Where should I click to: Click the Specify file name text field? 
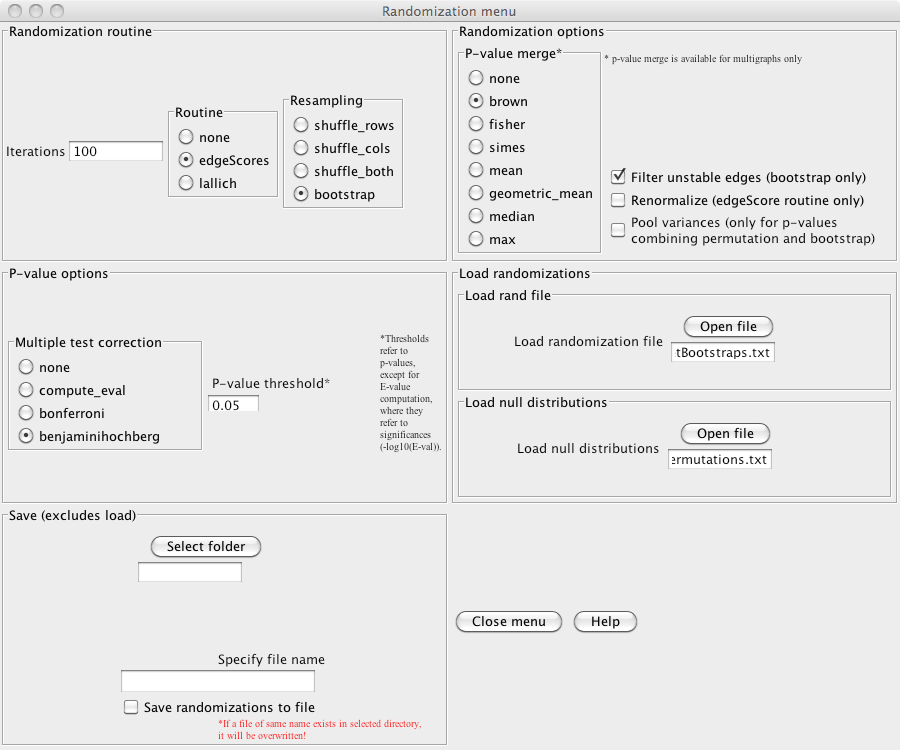coord(217,682)
